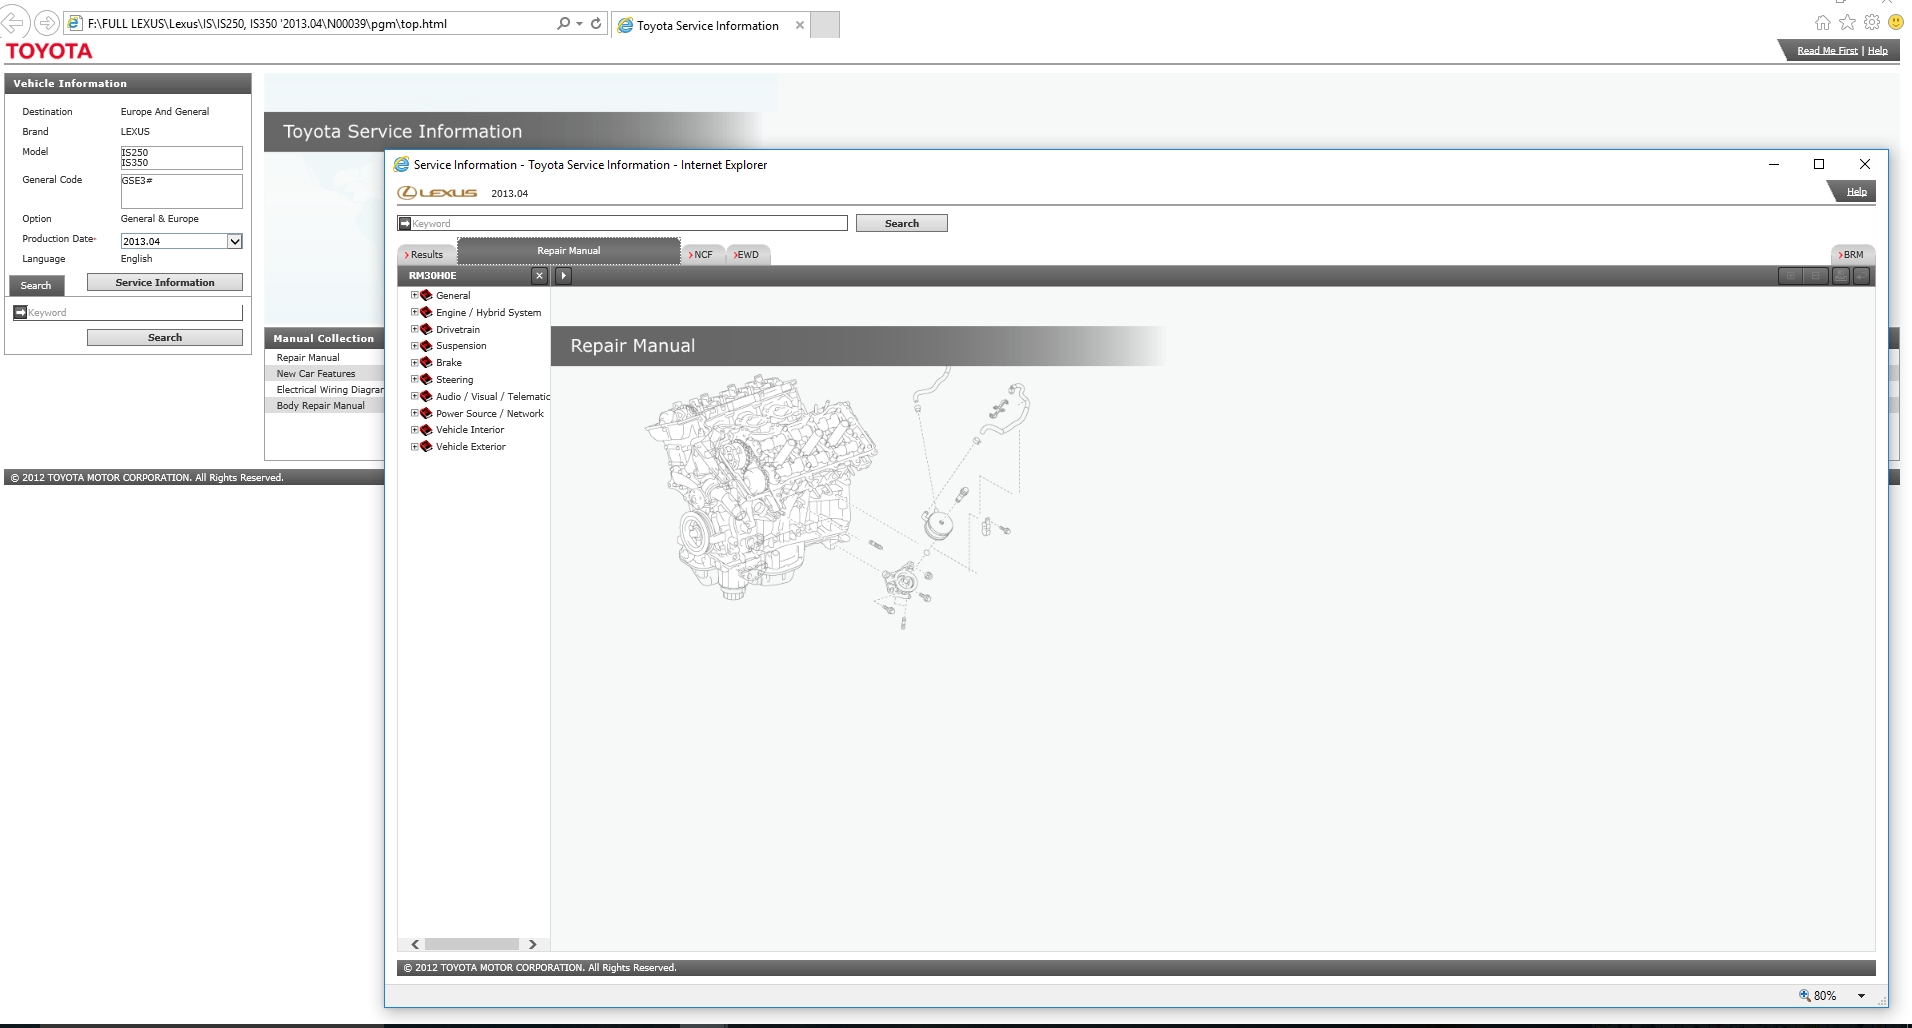Switch to the BRM tab
The height and width of the screenshot is (1028, 1912).
pyautogui.click(x=1852, y=255)
